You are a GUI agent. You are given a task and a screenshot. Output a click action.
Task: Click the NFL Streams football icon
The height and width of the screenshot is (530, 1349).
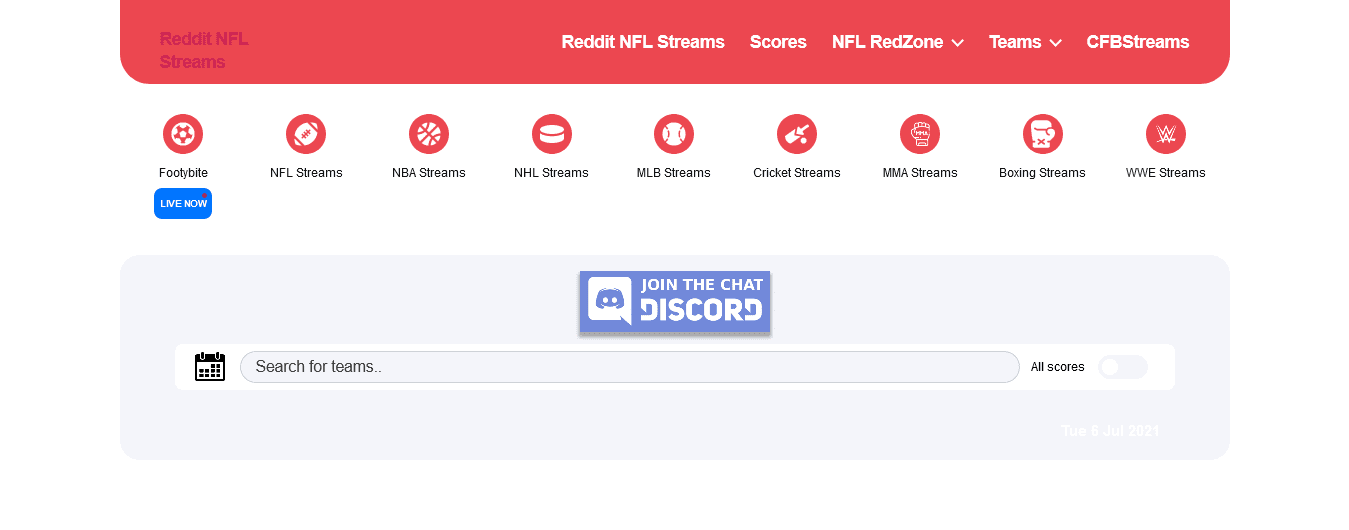tap(306, 134)
